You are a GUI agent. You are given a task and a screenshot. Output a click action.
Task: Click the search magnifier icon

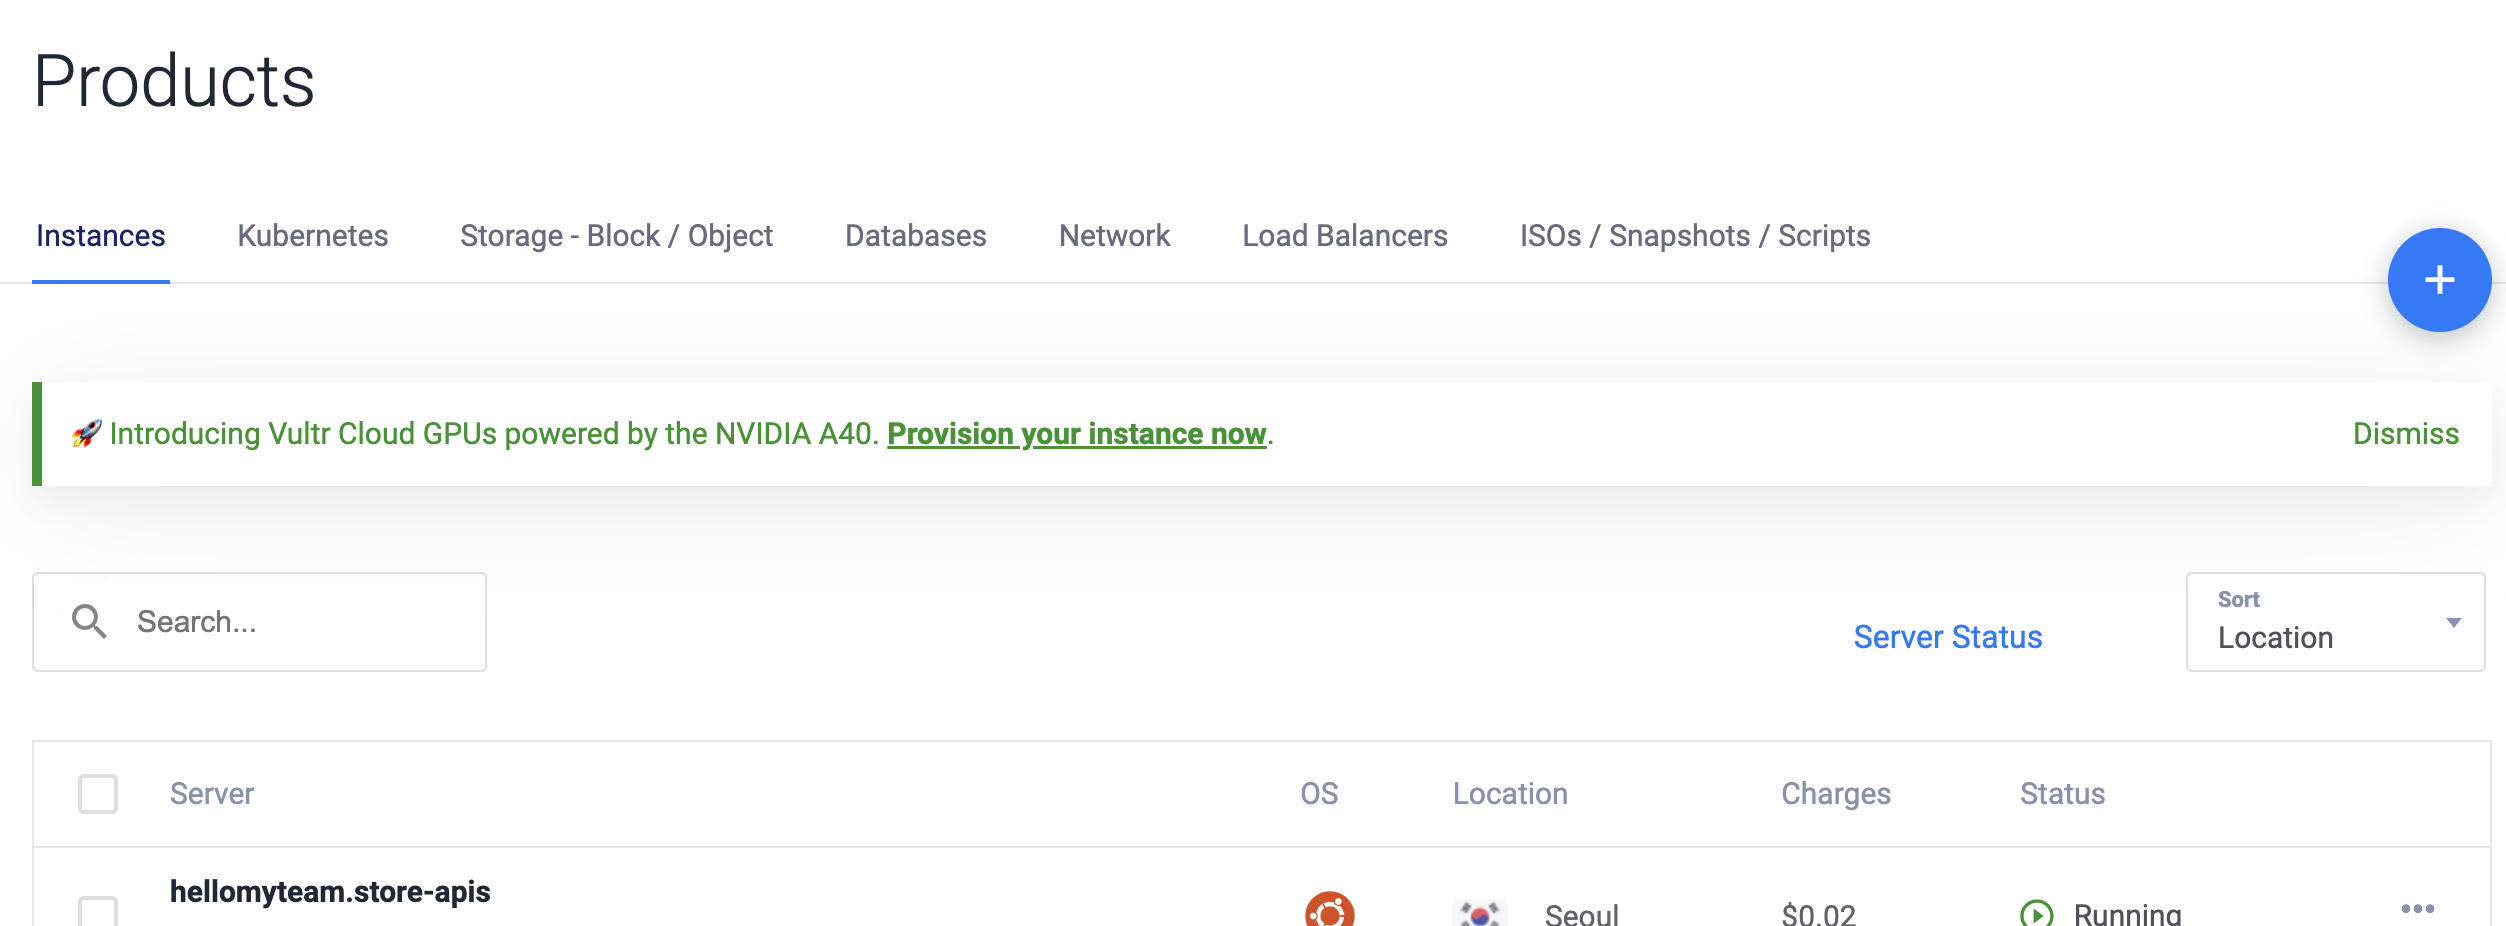pos(89,621)
